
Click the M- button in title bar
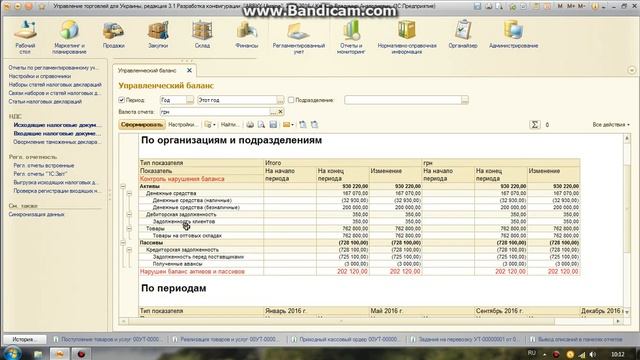(x=581, y=6)
